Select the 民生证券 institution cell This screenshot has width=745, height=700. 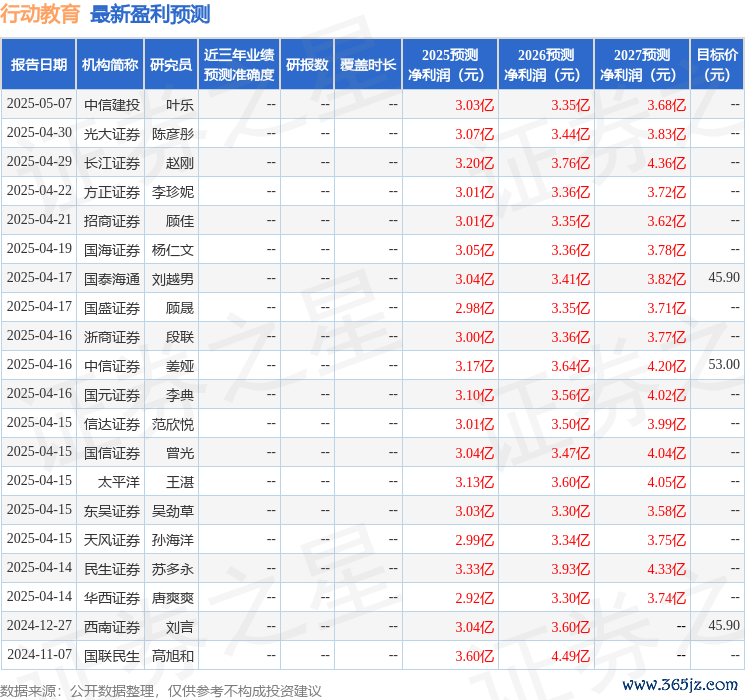point(112,569)
